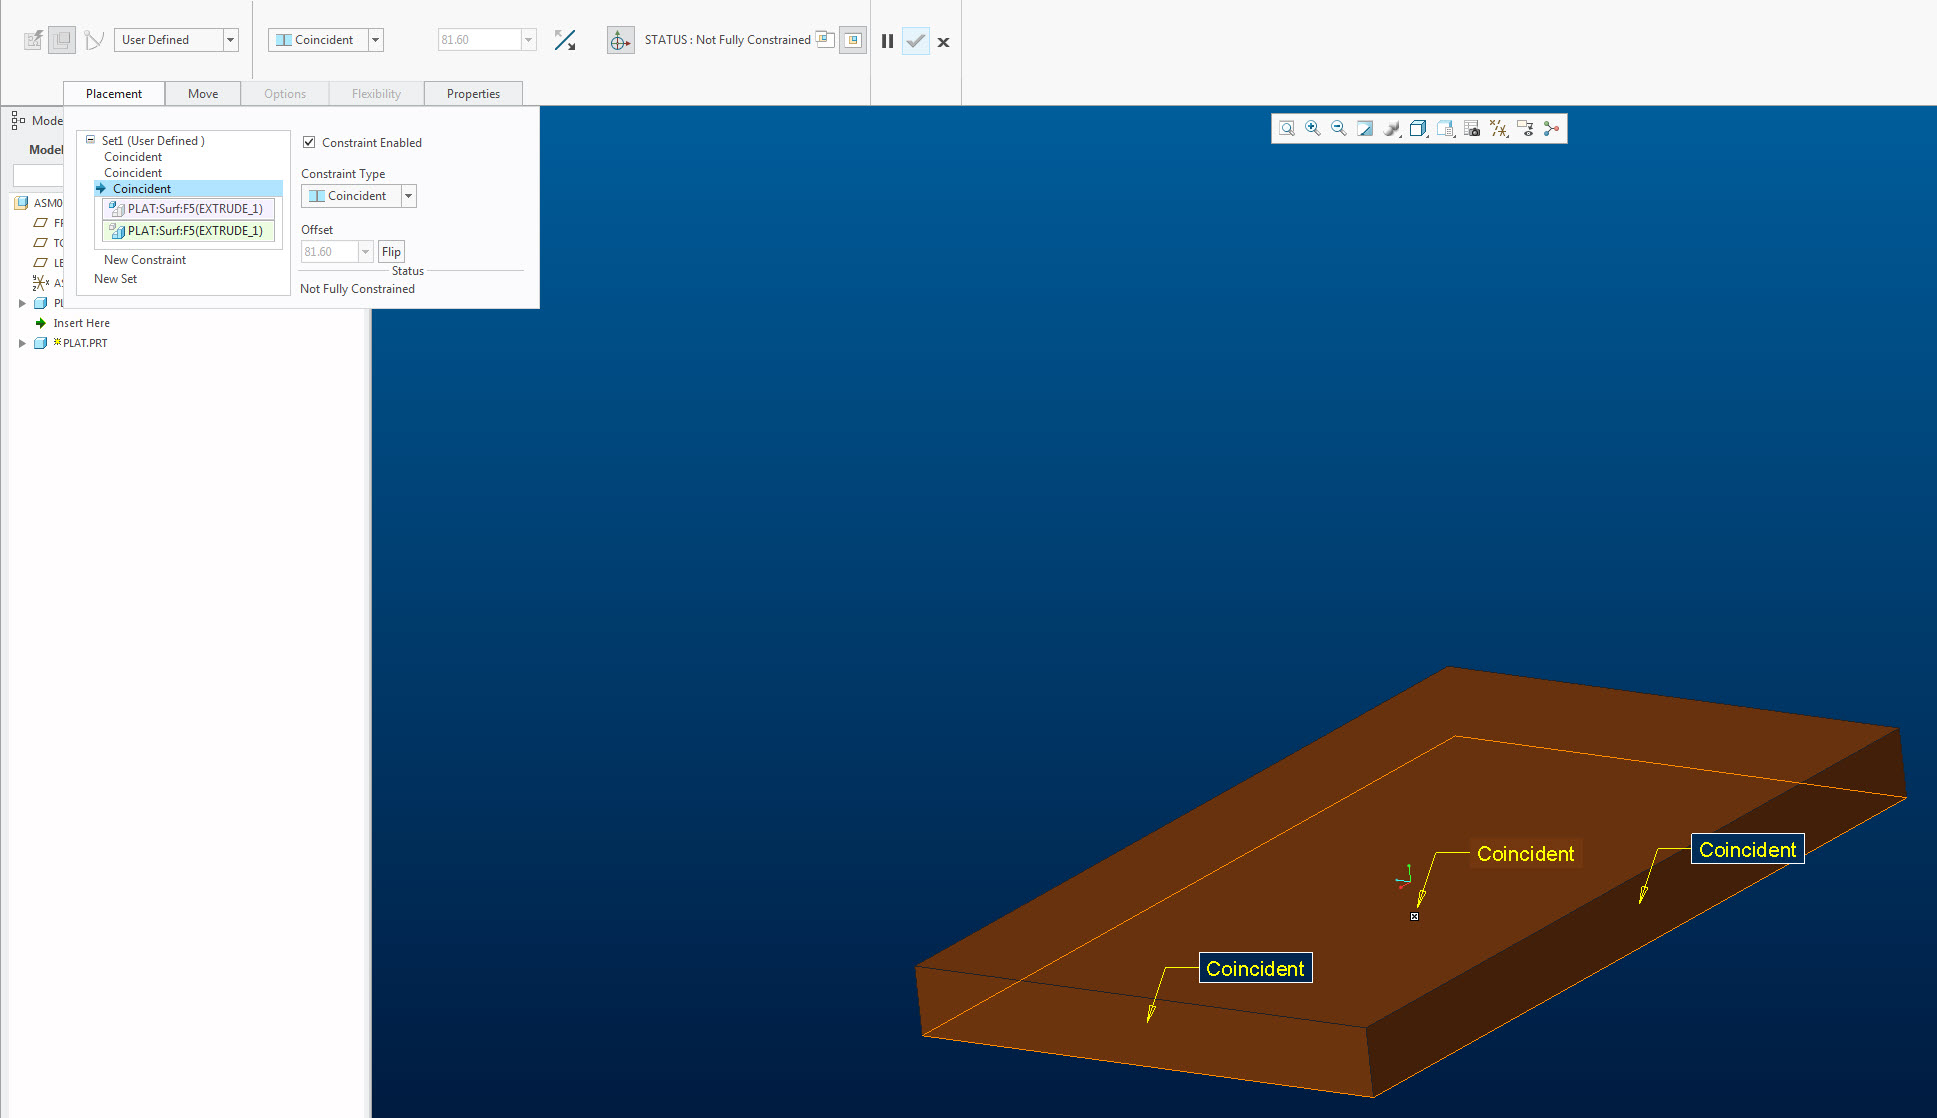
Task: Select the Coincident constraint in tree
Action: click(142, 188)
